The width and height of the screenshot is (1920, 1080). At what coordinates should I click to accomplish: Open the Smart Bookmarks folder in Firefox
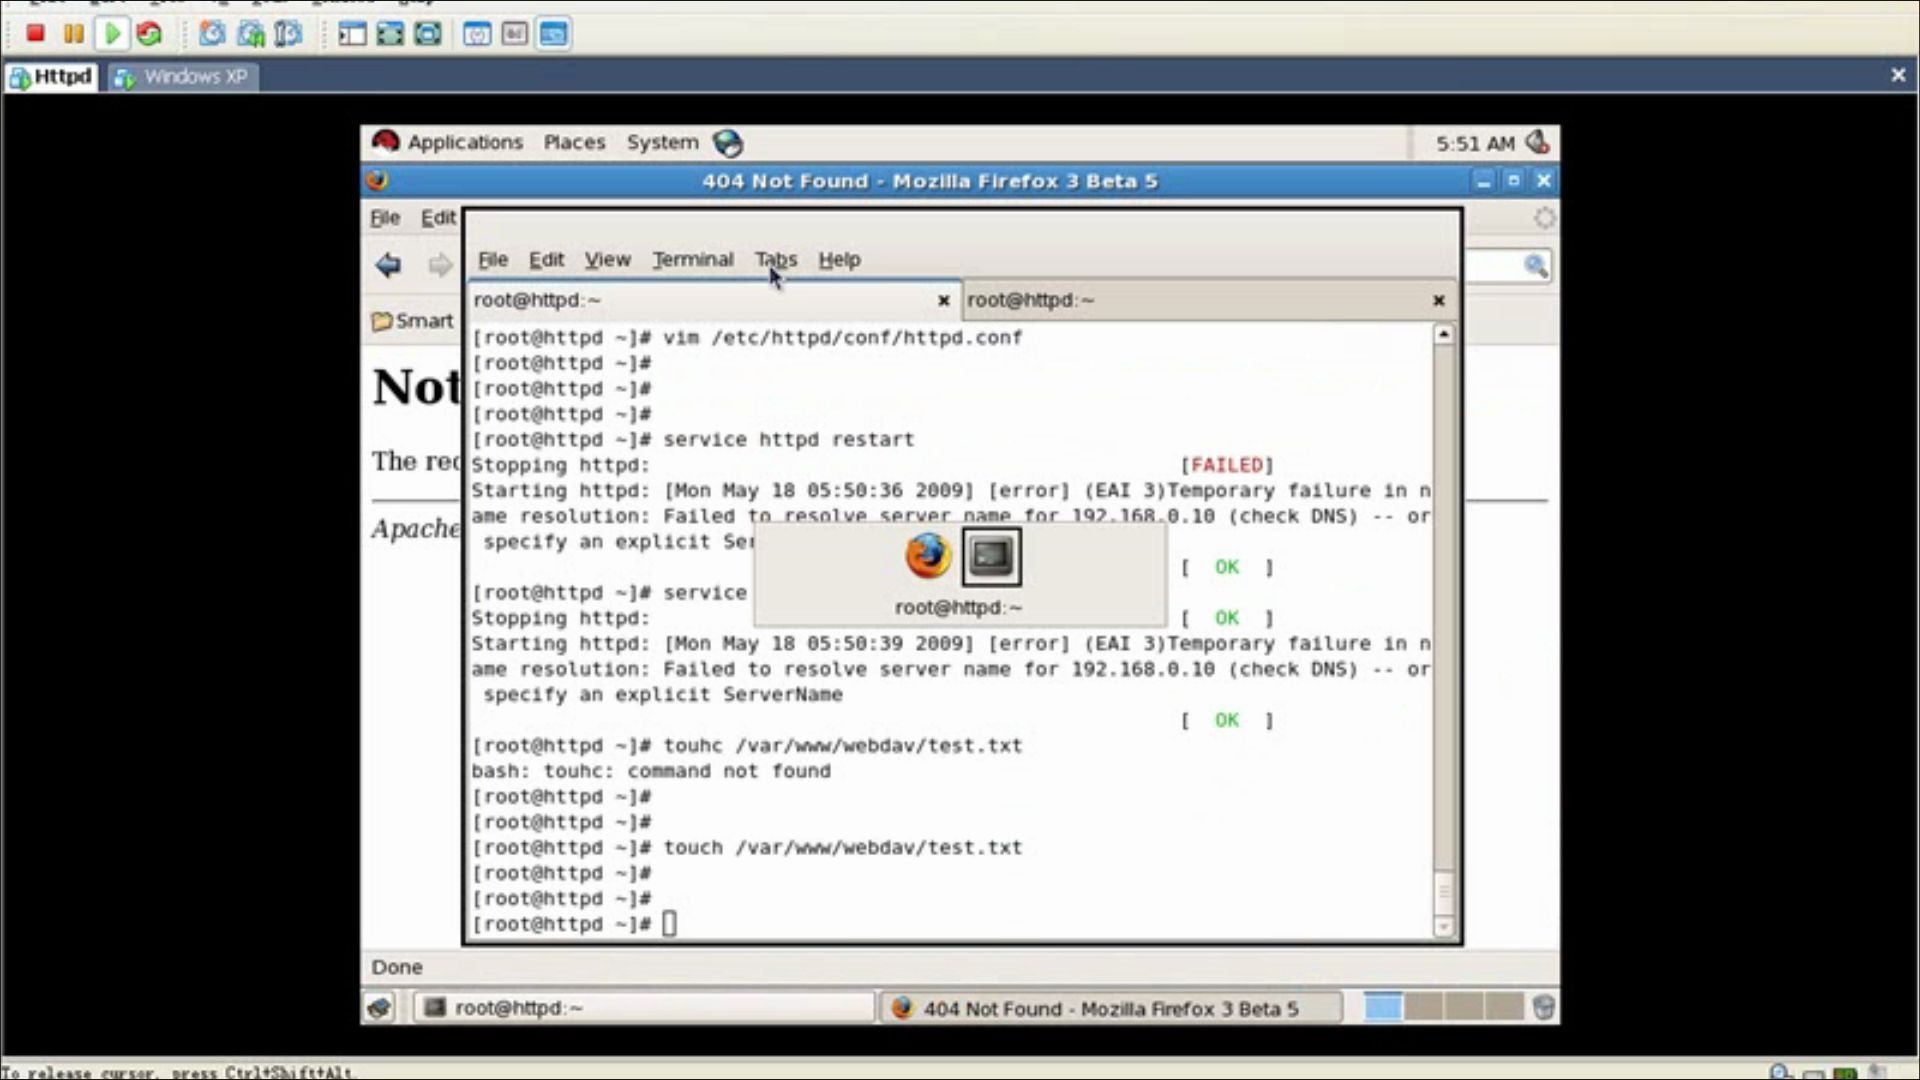click(x=412, y=321)
